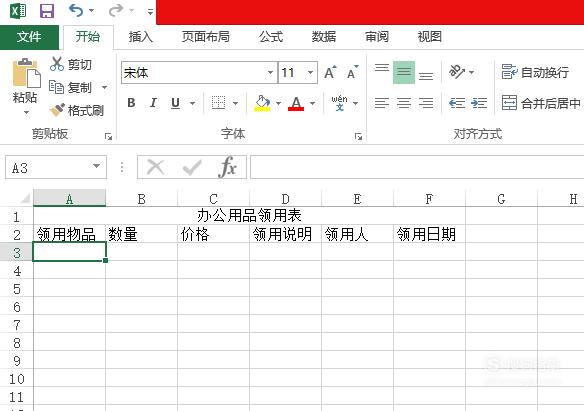Open the font color dropdown arrow

(312, 103)
